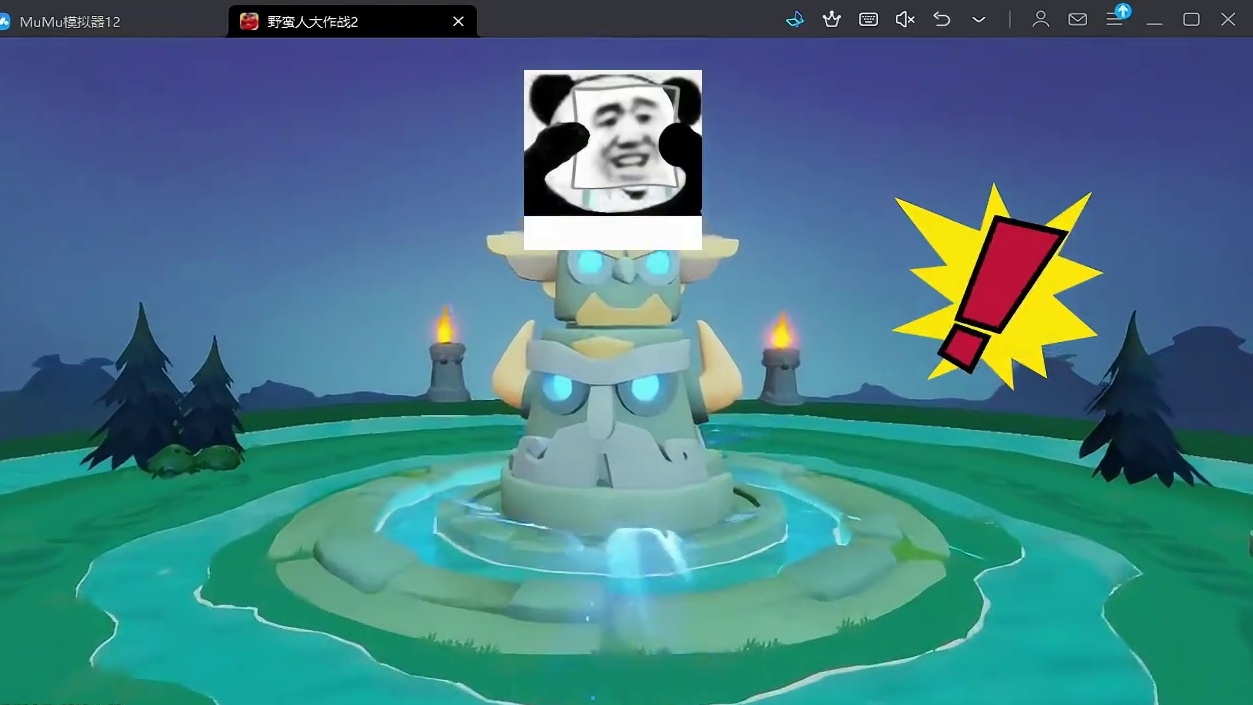Open the crown VIP icon
The width and height of the screenshot is (1253, 705).
click(x=831, y=19)
